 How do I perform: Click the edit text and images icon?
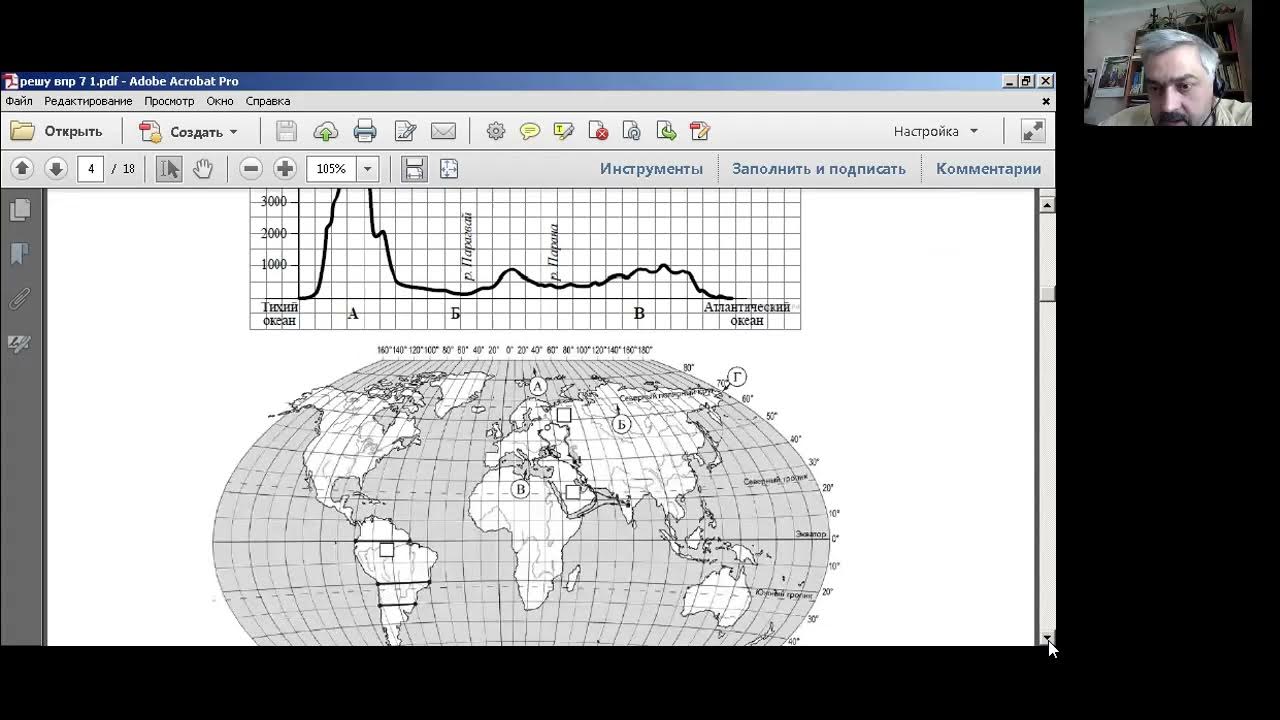point(405,131)
